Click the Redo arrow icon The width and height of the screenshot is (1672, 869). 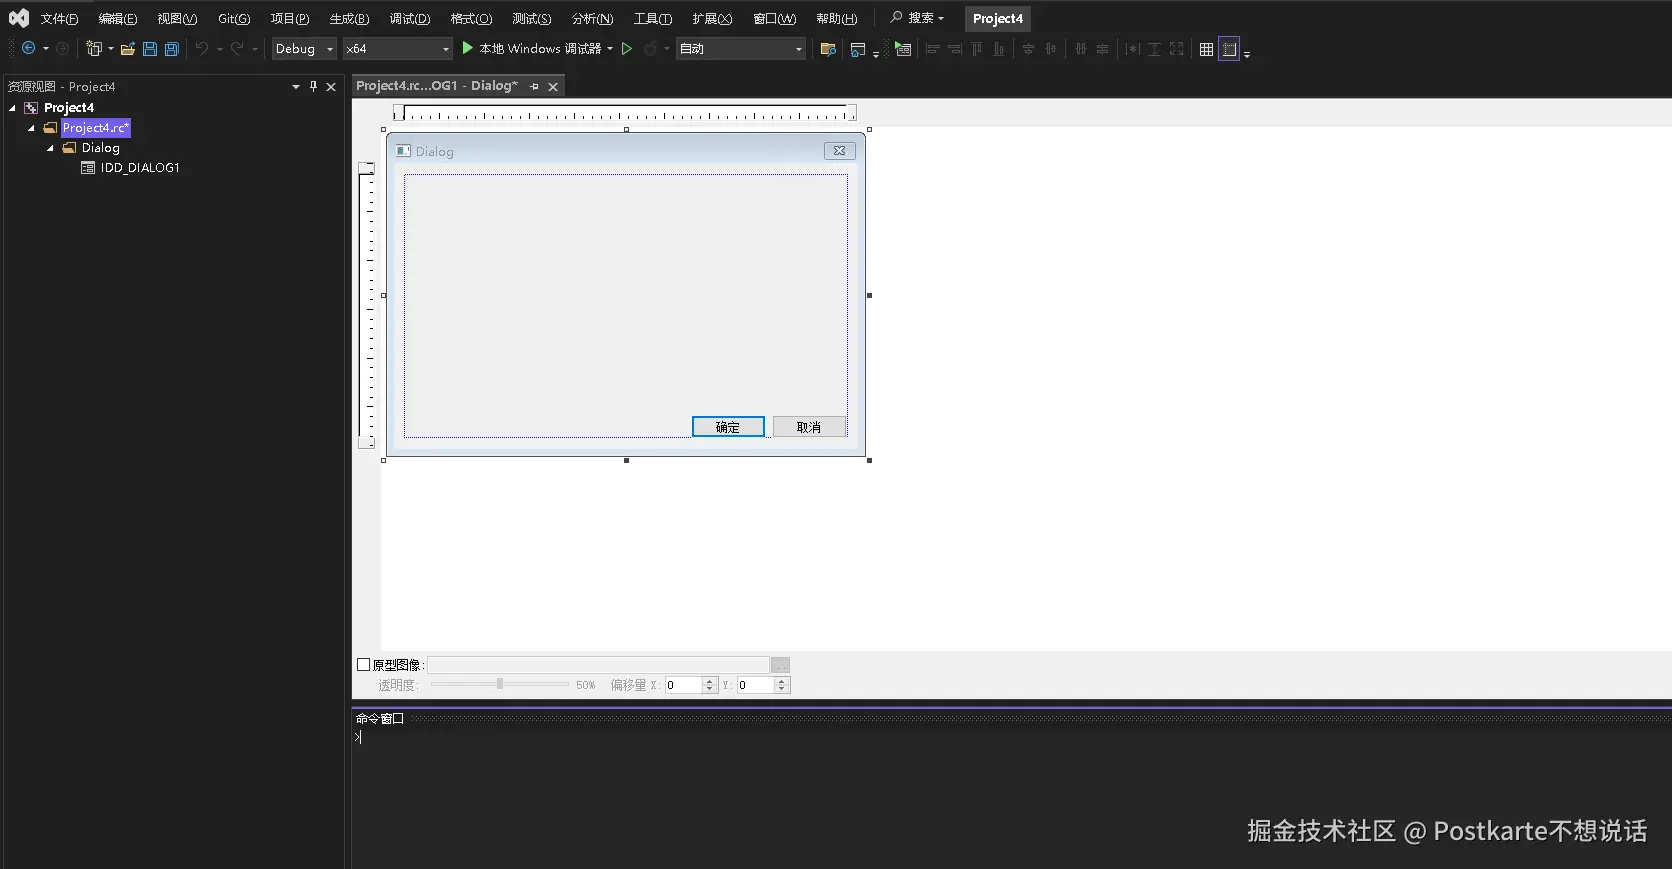pos(237,48)
